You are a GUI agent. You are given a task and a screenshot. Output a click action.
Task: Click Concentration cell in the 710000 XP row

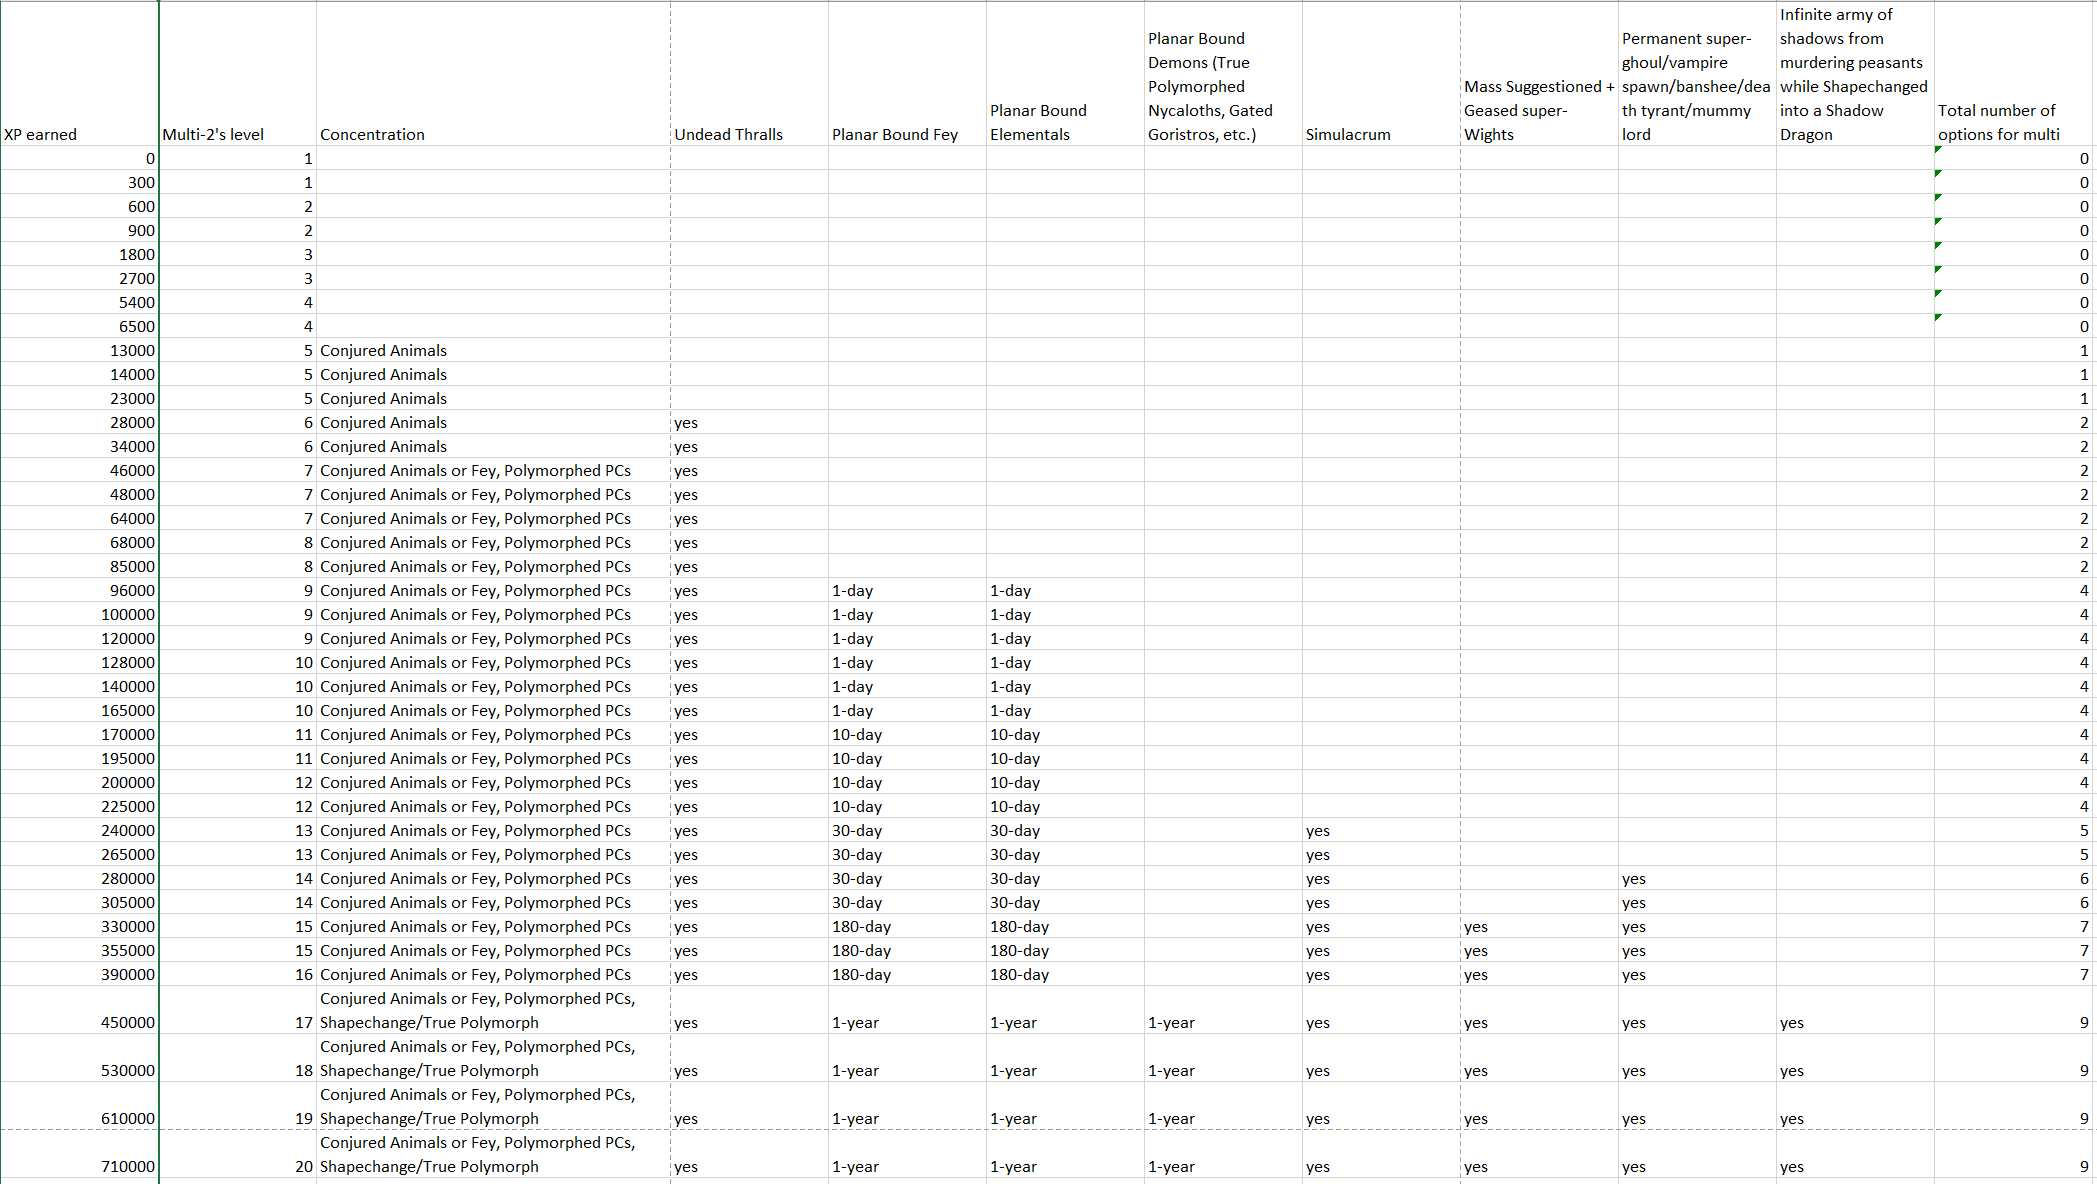pyautogui.click(x=493, y=1154)
